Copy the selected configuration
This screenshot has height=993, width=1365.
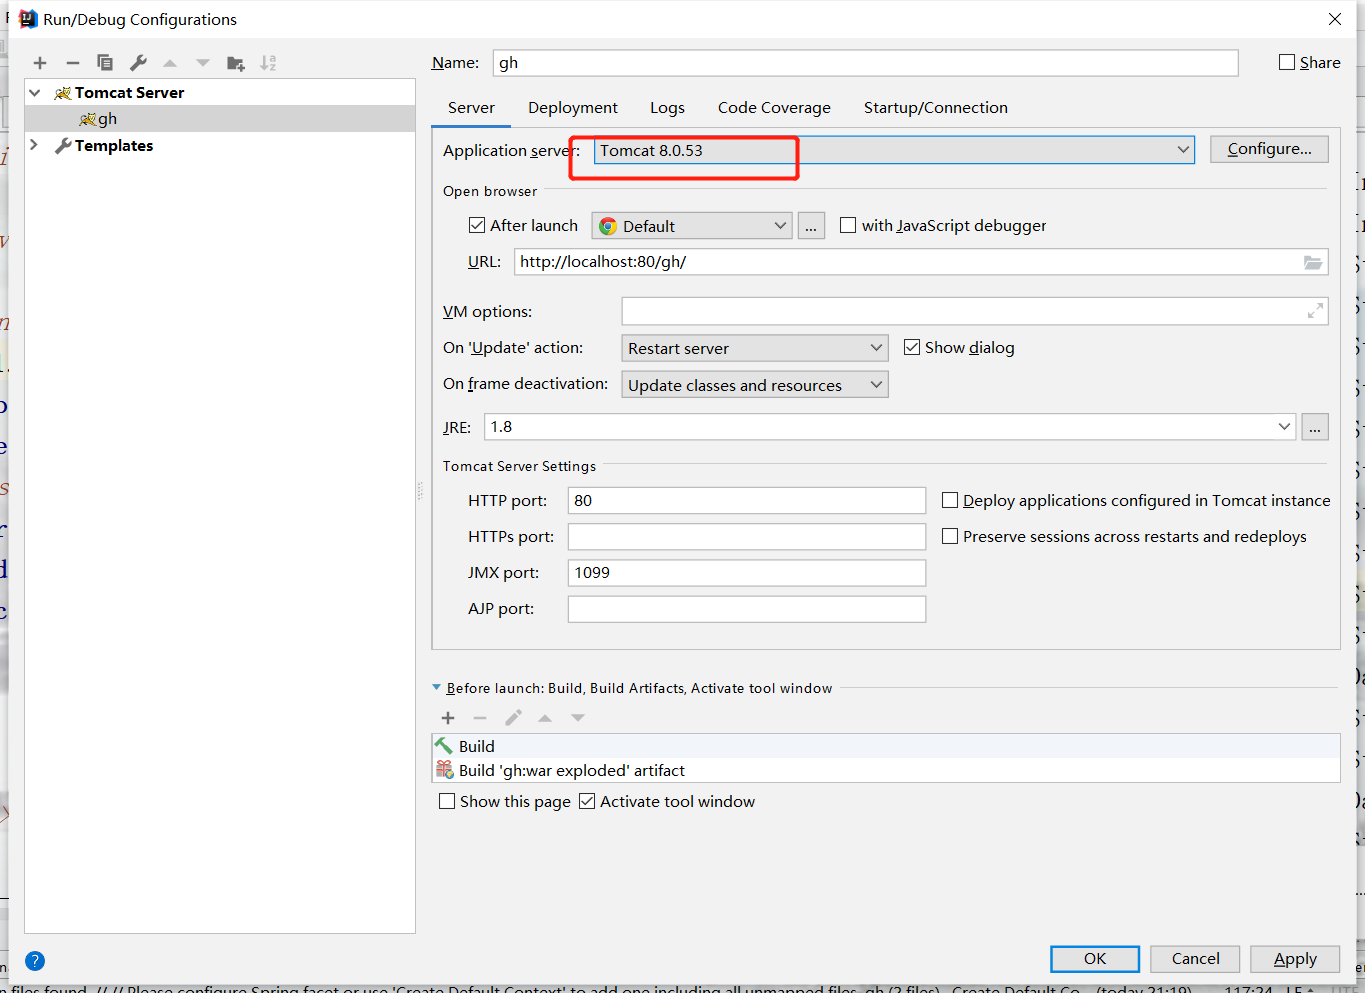point(105,63)
